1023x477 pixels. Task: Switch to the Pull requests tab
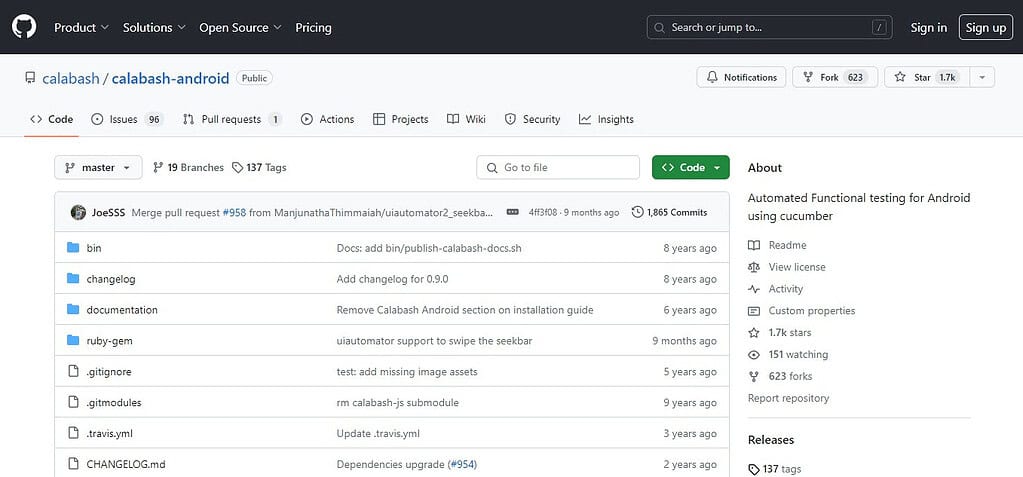coord(232,119)
